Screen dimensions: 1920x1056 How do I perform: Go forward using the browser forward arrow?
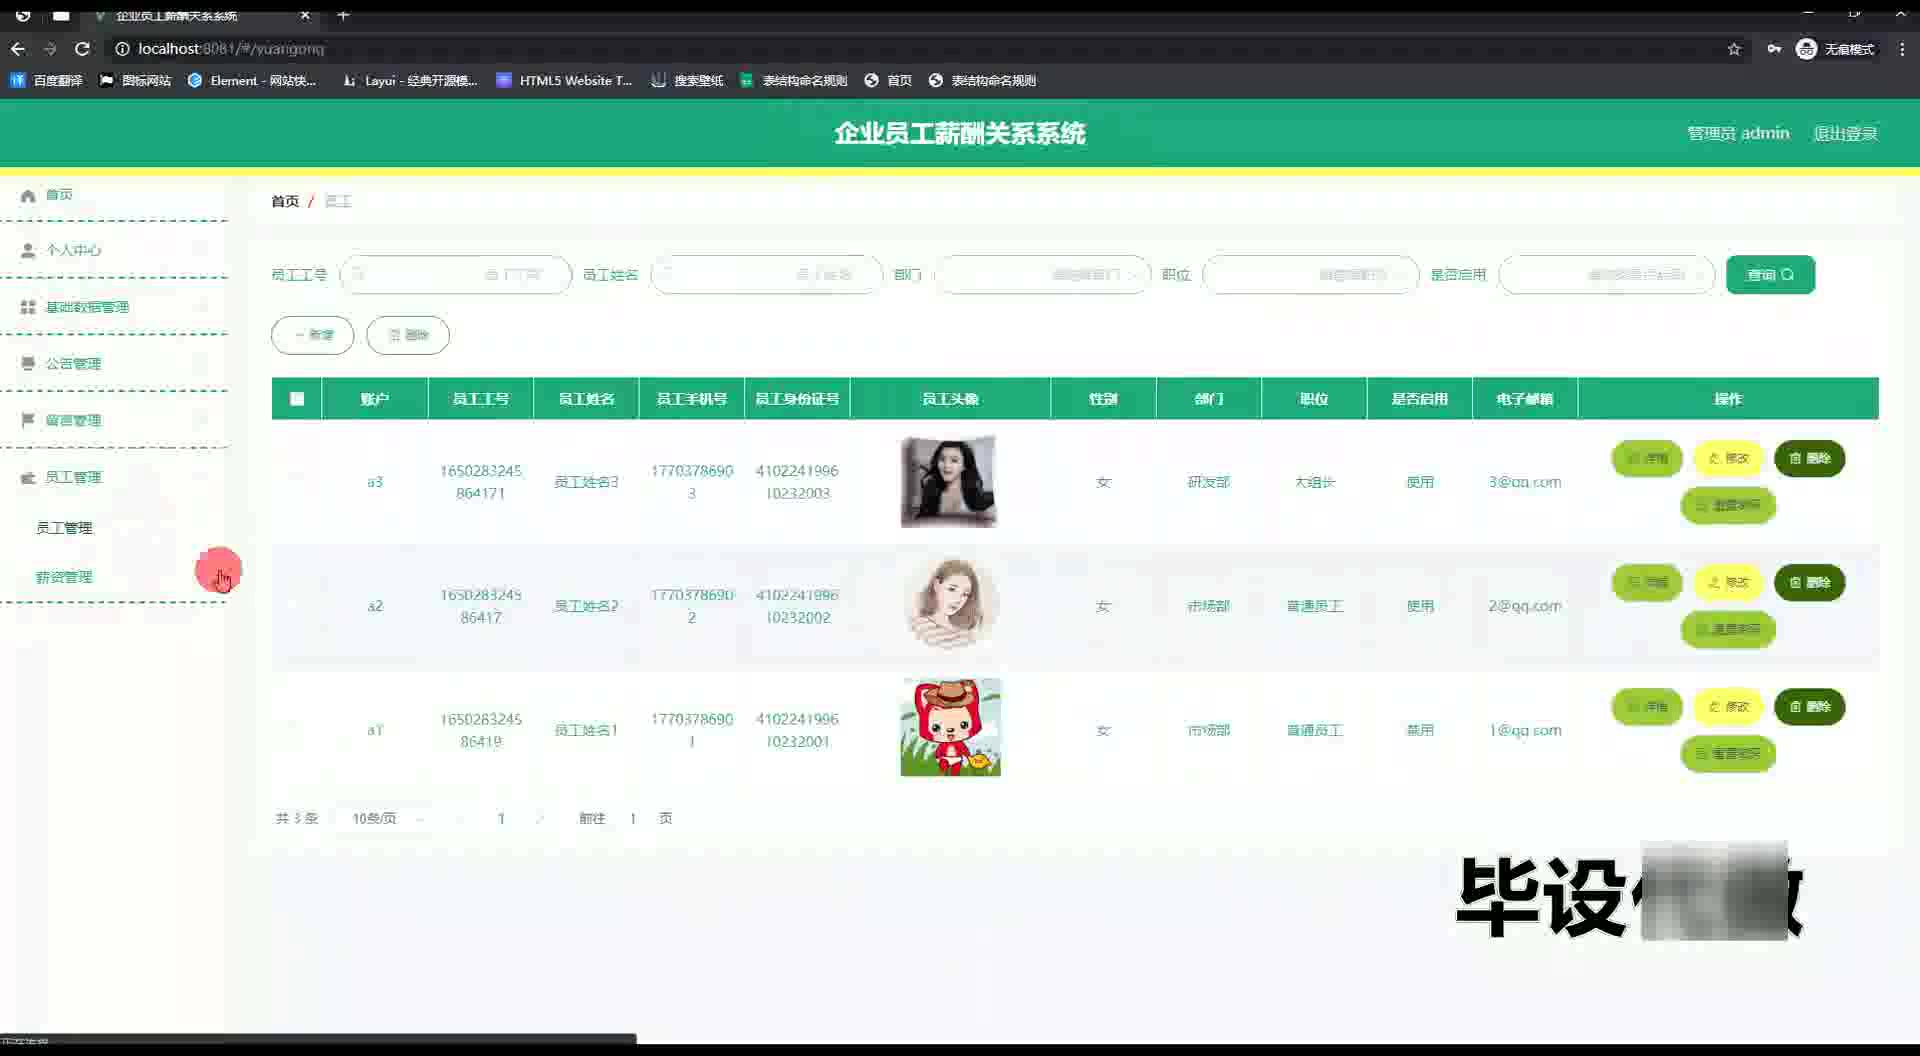(x=50, y=49)
